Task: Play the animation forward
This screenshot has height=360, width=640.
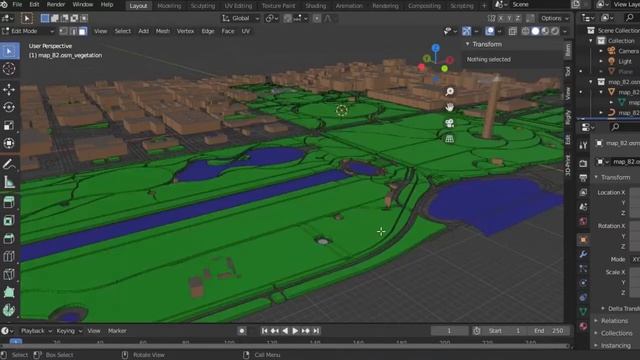Action: point(295,331)
